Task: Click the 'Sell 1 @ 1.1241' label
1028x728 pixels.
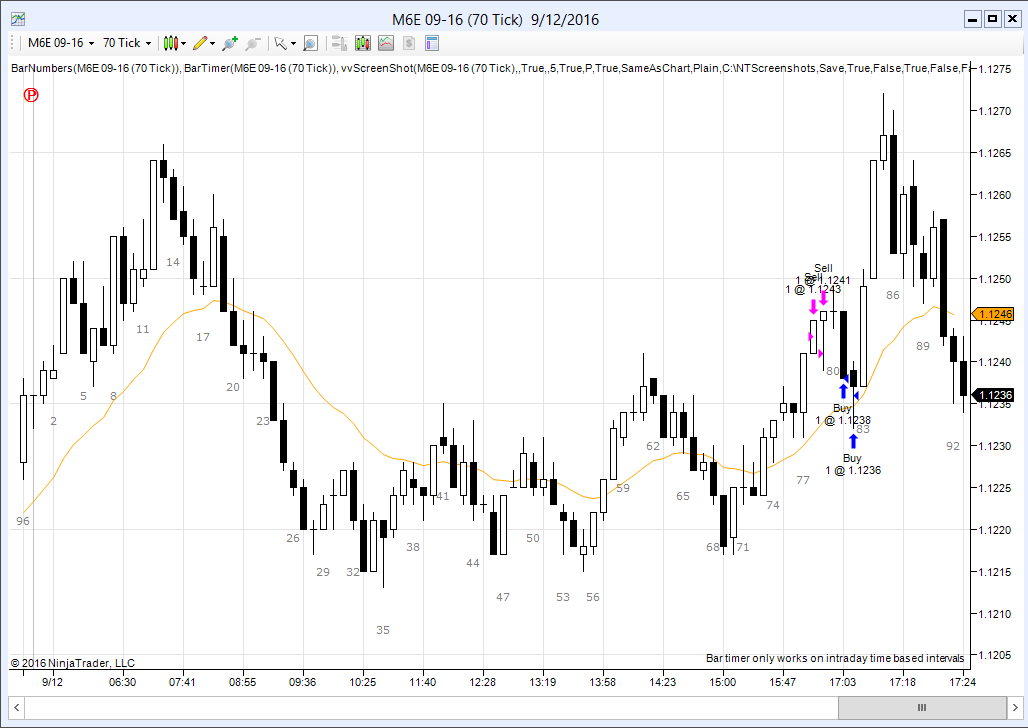Action: [823, 274]
